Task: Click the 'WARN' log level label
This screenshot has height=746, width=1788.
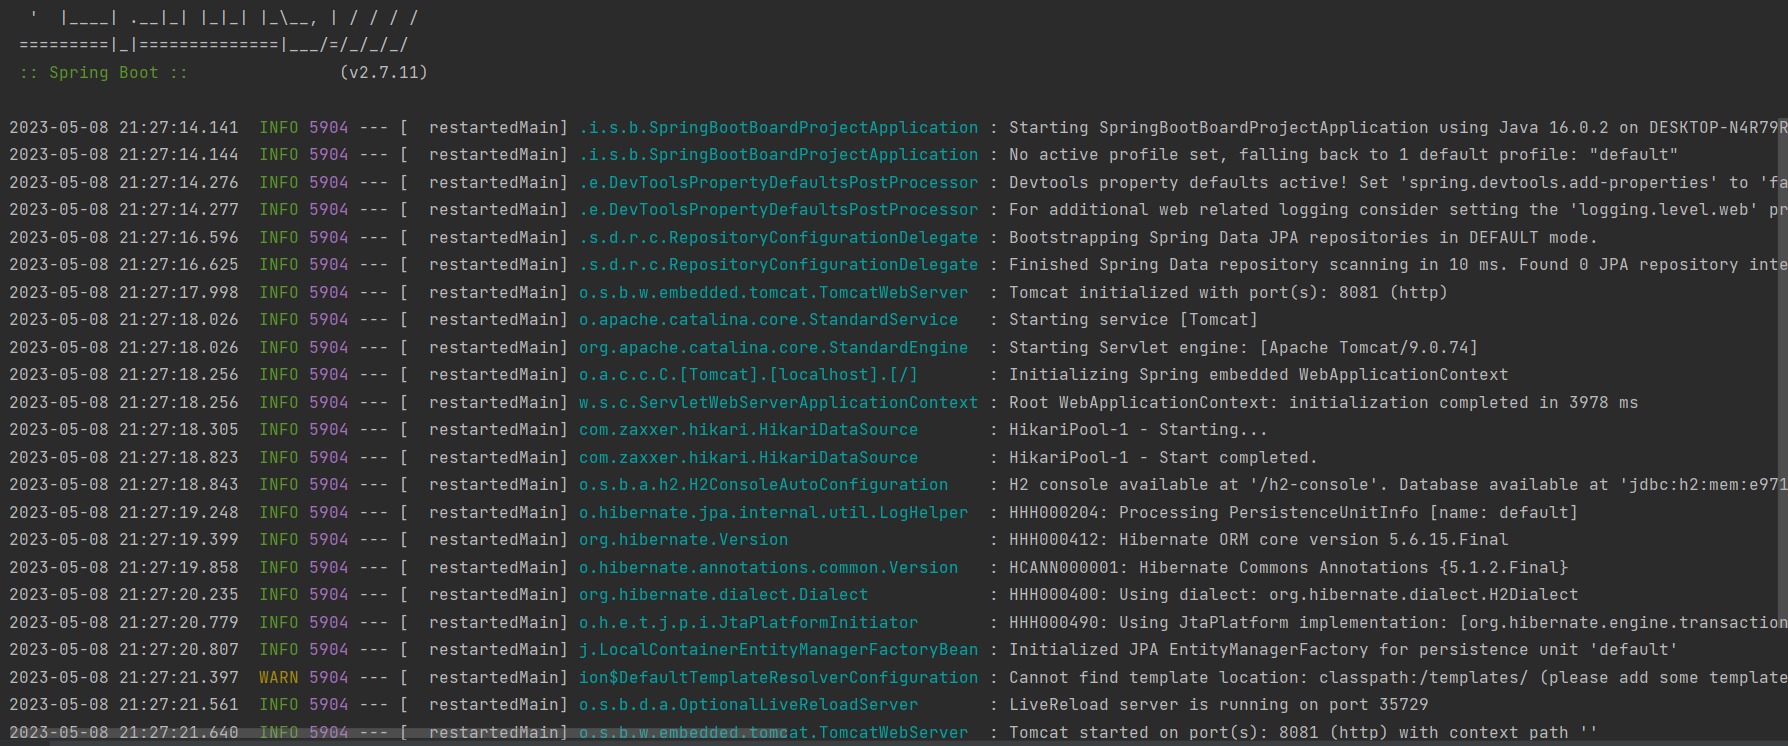Action: pos(279,677)
